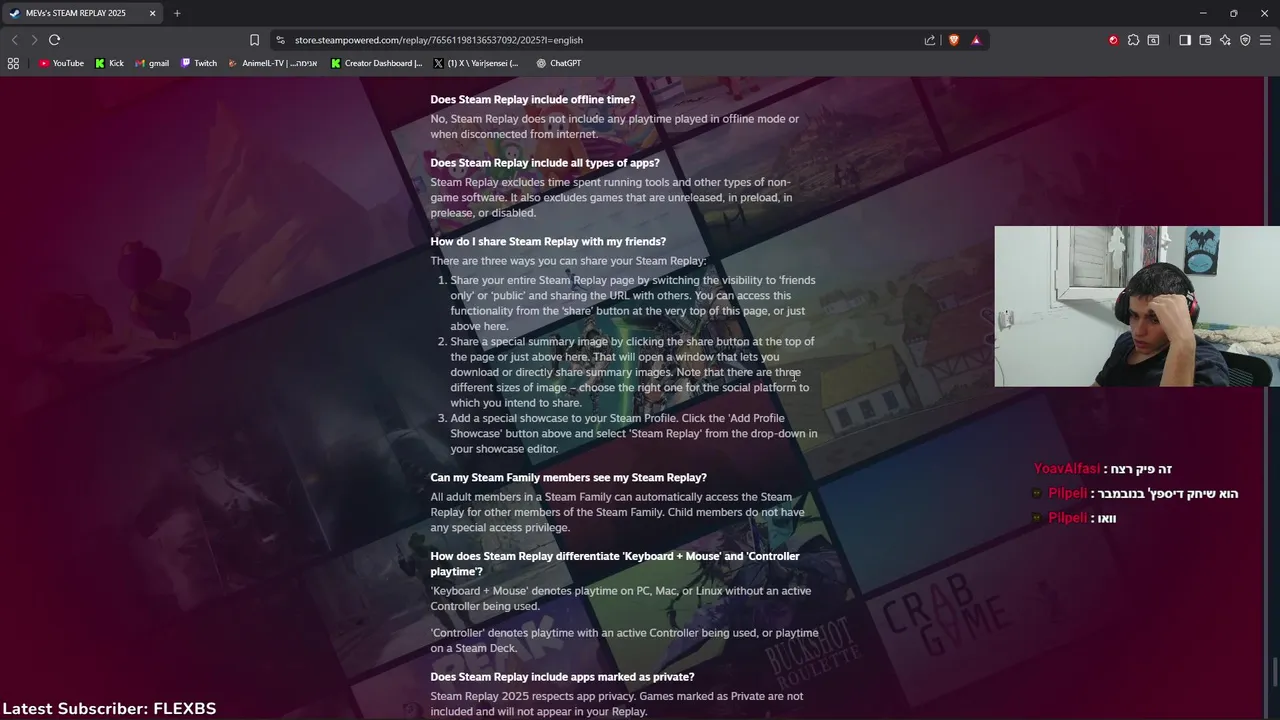Click list item 'Share a special summary image'
Screen dimensions: 1280x720
(x=632, y=372)
